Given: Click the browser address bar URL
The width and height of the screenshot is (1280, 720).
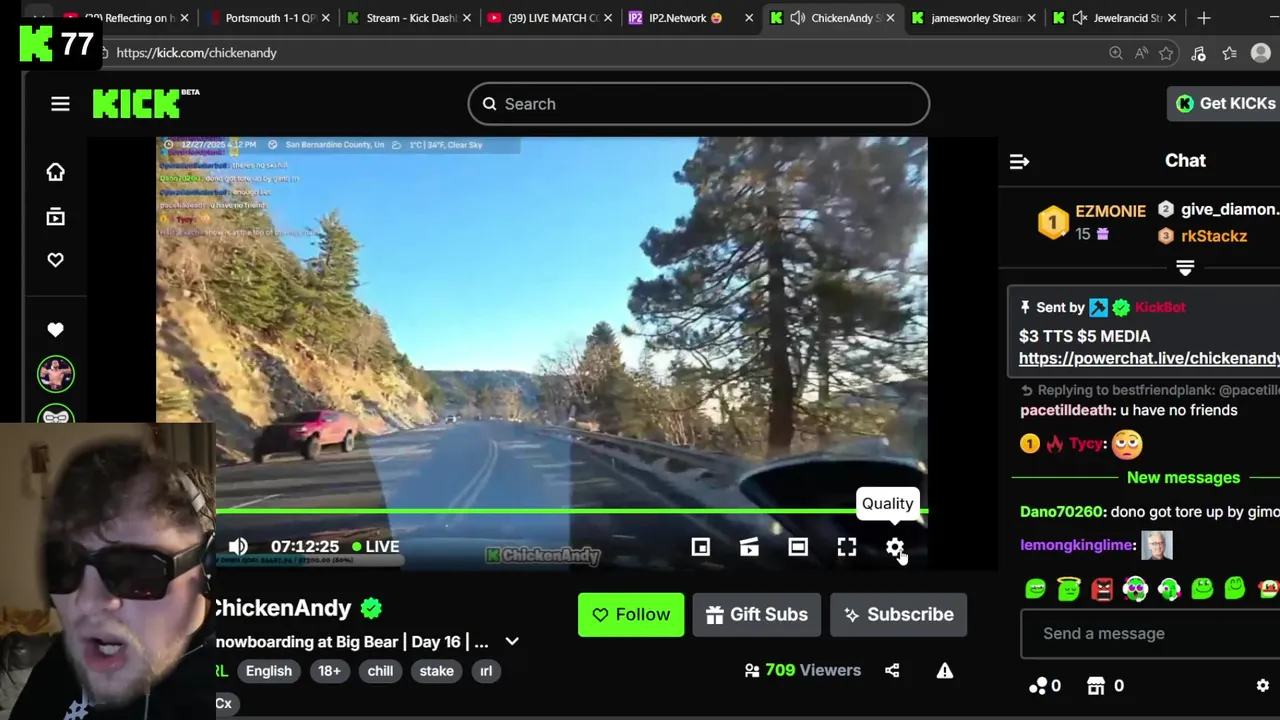Looking at the screenshot, I should pos(196,53).
